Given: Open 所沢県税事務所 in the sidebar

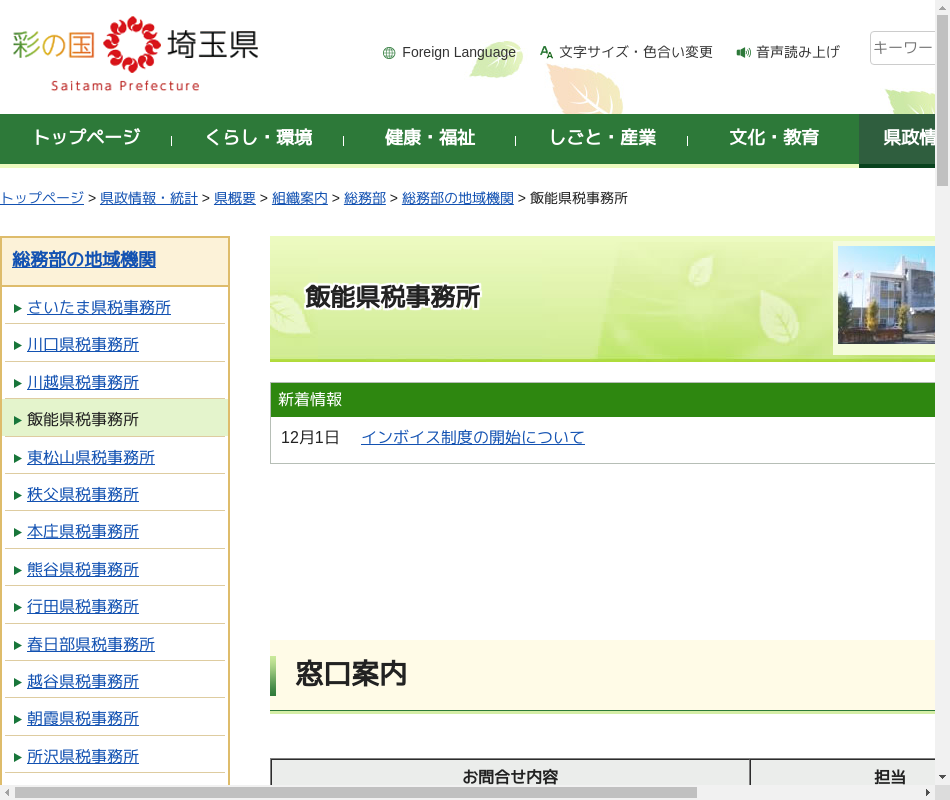Looking at the screenshot, I should click(83, 757).
